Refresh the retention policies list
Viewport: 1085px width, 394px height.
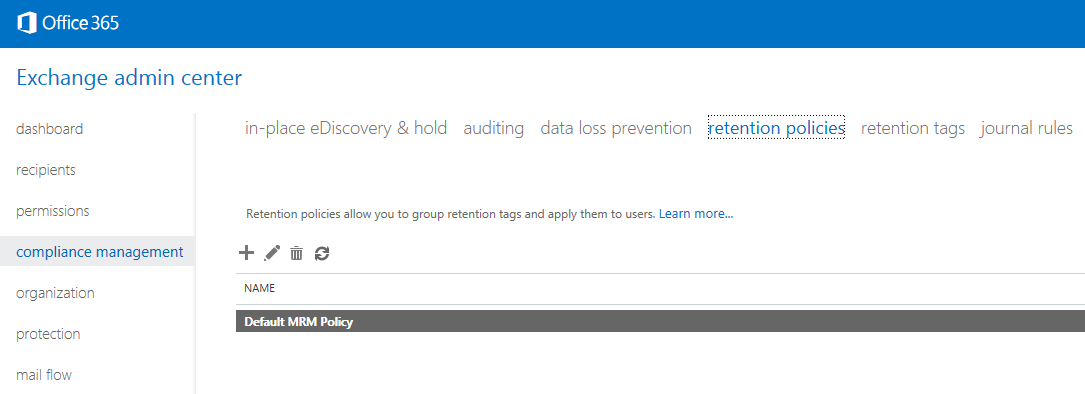[x=322, y=253]
